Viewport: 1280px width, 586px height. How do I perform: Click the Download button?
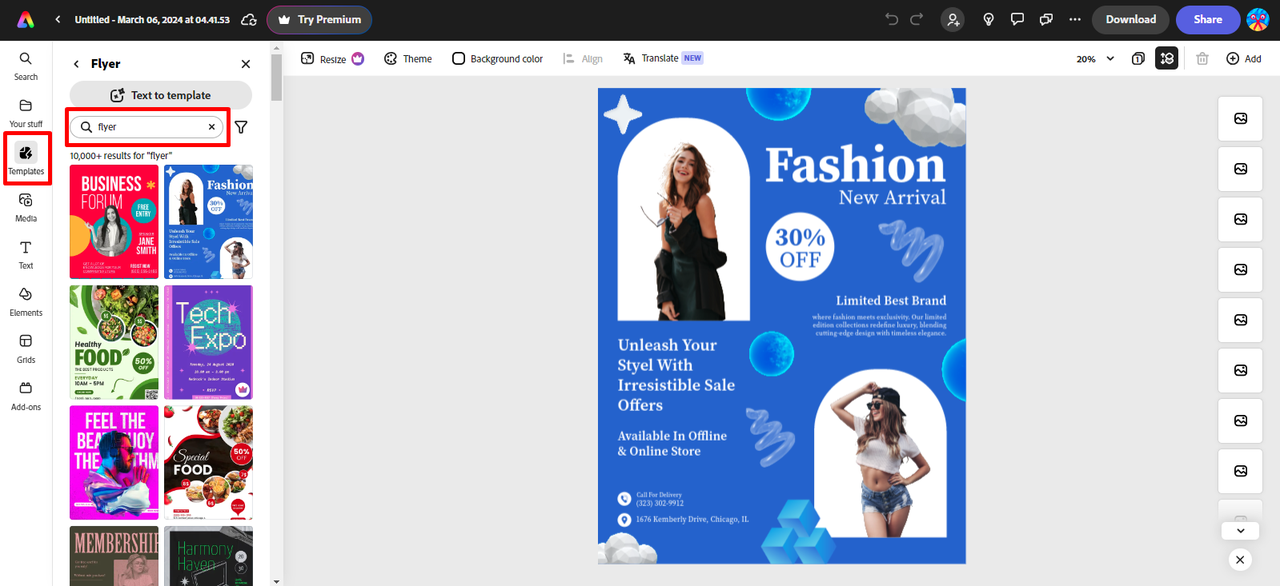pos(1131,19)
